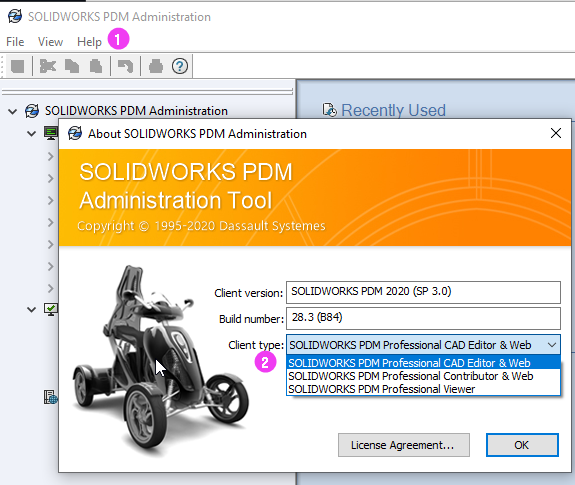Click the Paste toolbar icon
Viewport: 575px width, 485px height.
pos(96,66)
